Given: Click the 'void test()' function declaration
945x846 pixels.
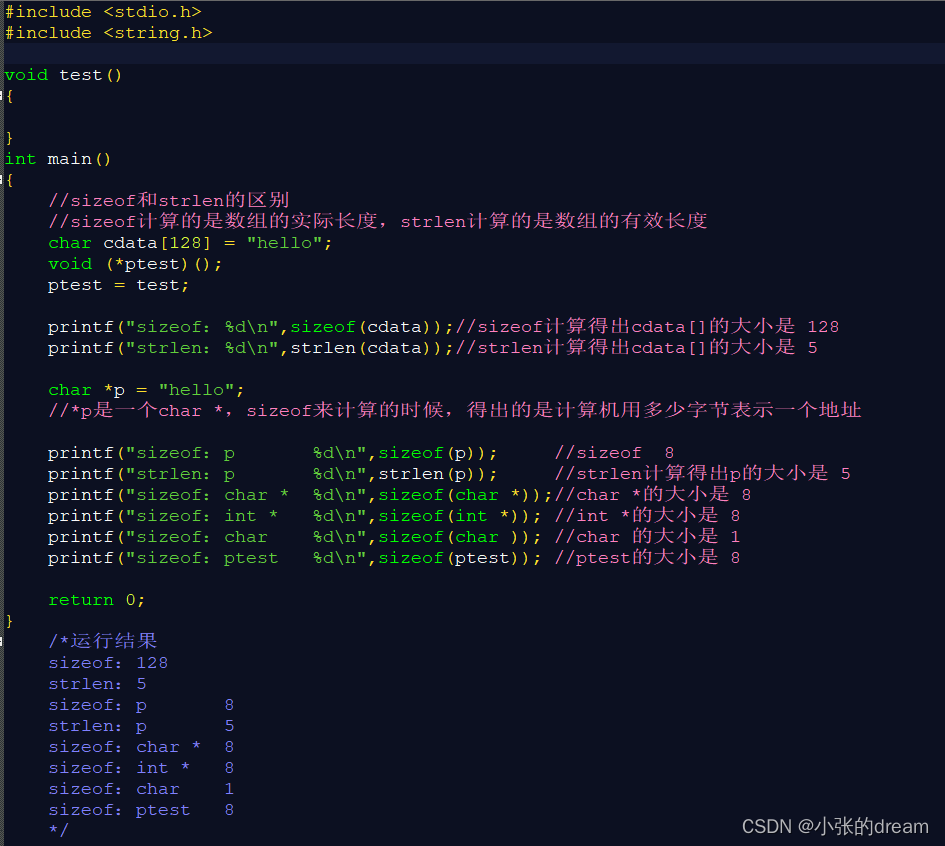Looking at the screenshot, I should point(63,75).
